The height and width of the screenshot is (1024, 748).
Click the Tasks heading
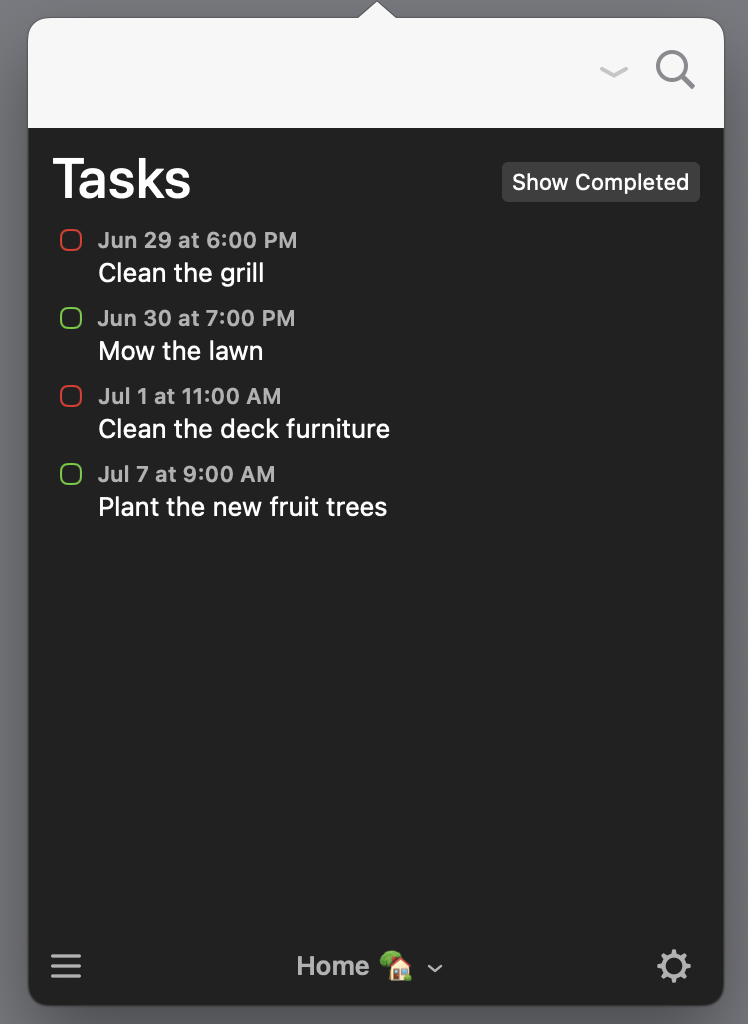point(122,179)
